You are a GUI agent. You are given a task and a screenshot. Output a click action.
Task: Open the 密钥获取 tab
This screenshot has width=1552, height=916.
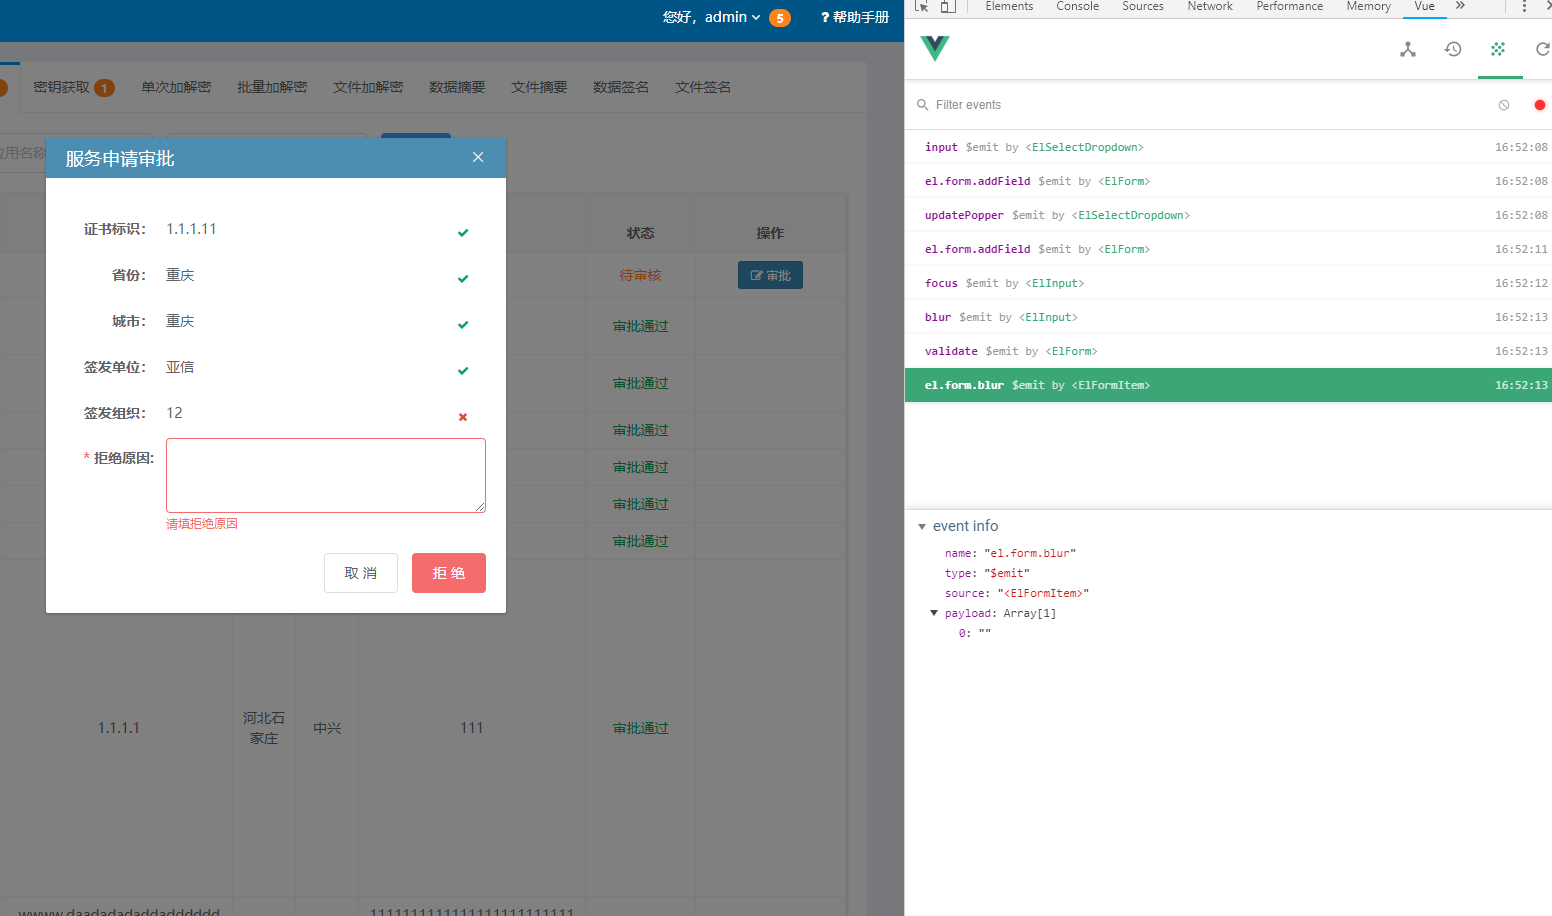tap(73, 87)
